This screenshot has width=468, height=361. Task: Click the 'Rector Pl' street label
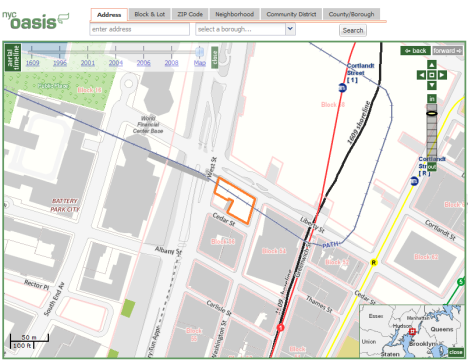coord(37,284)
